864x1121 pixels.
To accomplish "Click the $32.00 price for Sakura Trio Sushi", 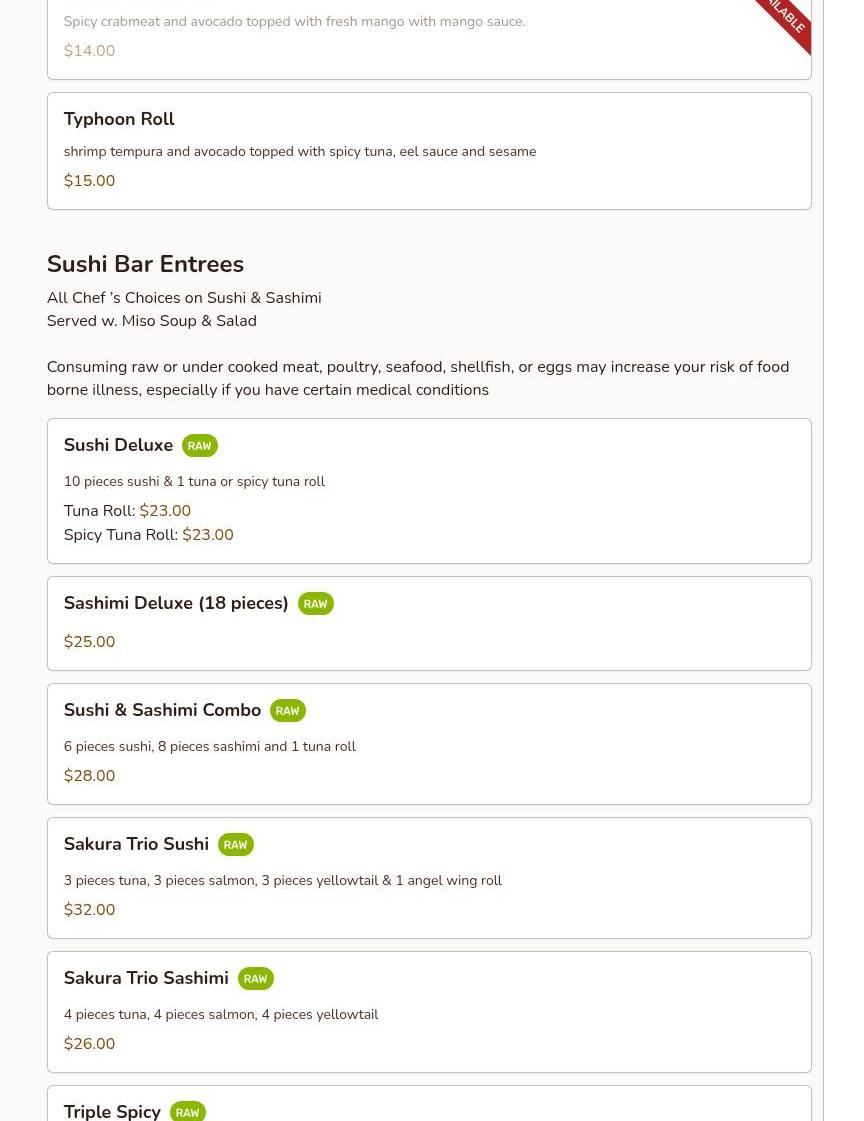I will 89,910.
